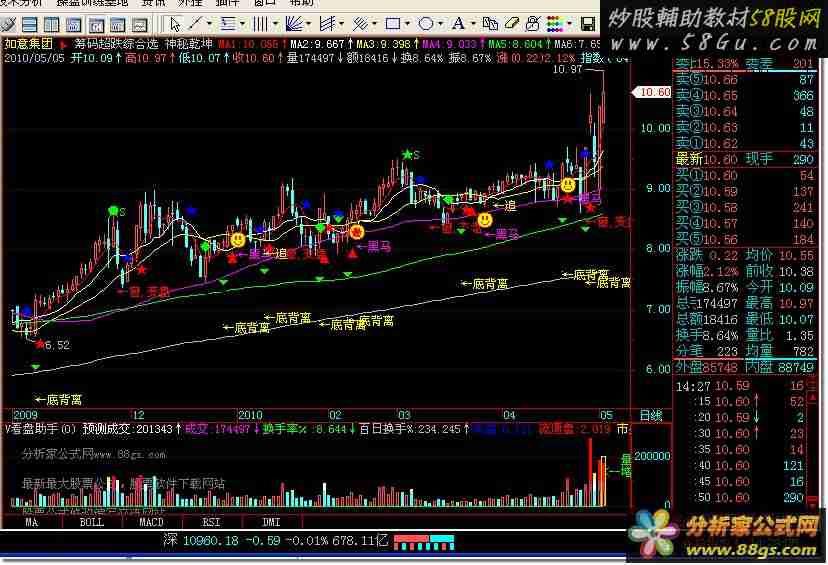Viewport: 828px width, 565px height.
Task: Click indicator name 筹码超跌综合选
Action: coord(116,43)
